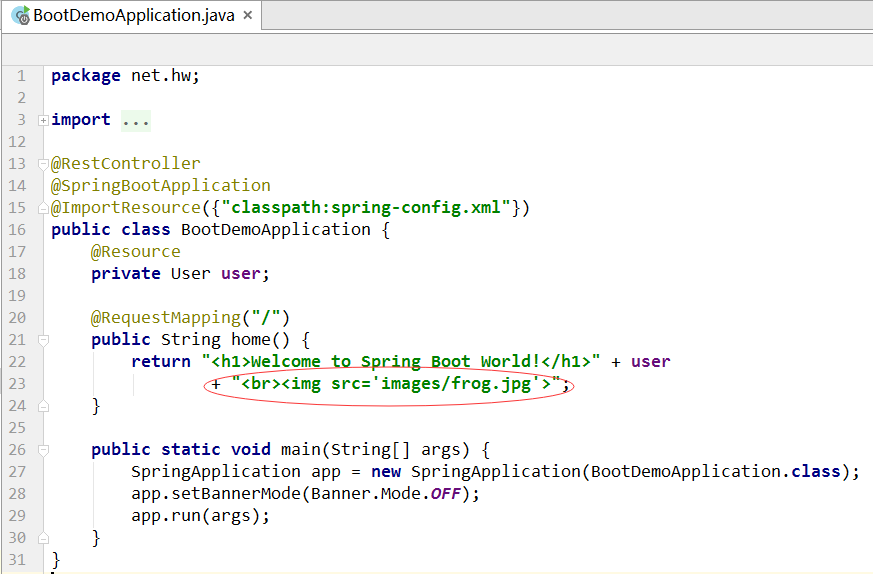Click 'void' keyword on line 26

pyautogui.click(x=251, y=449)
